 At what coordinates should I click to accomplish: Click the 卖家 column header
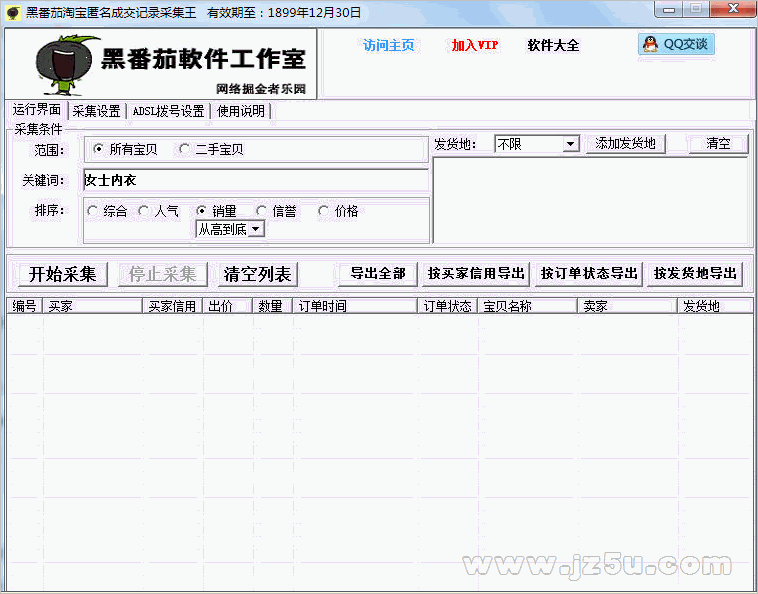click(627, 306)
